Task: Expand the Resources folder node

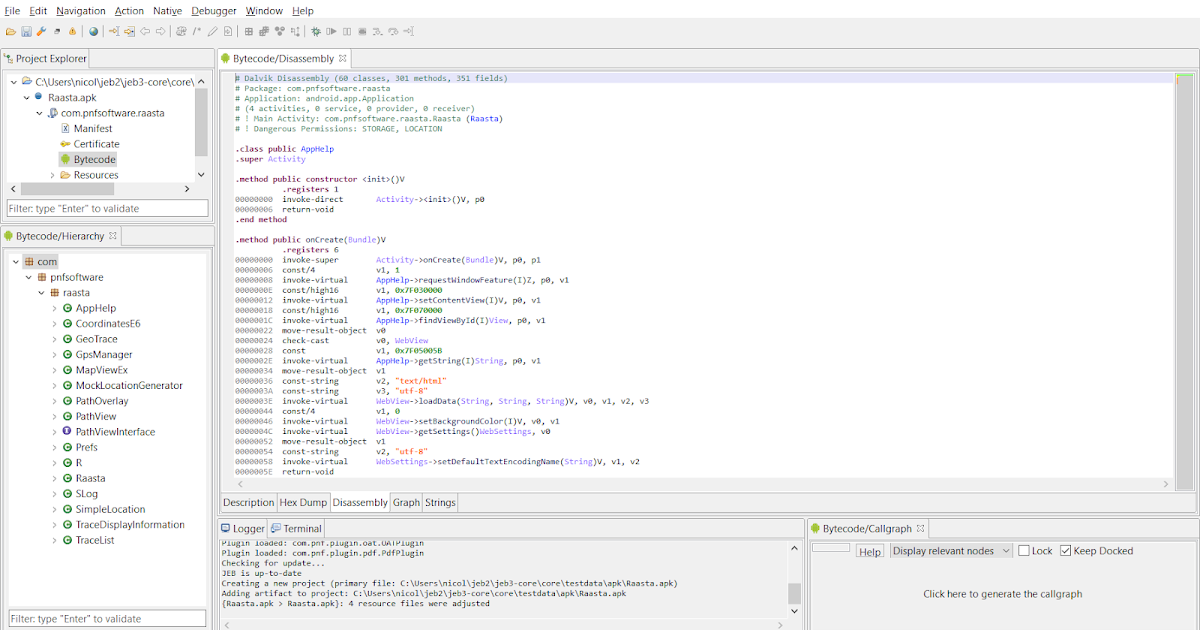Action: 52,175
